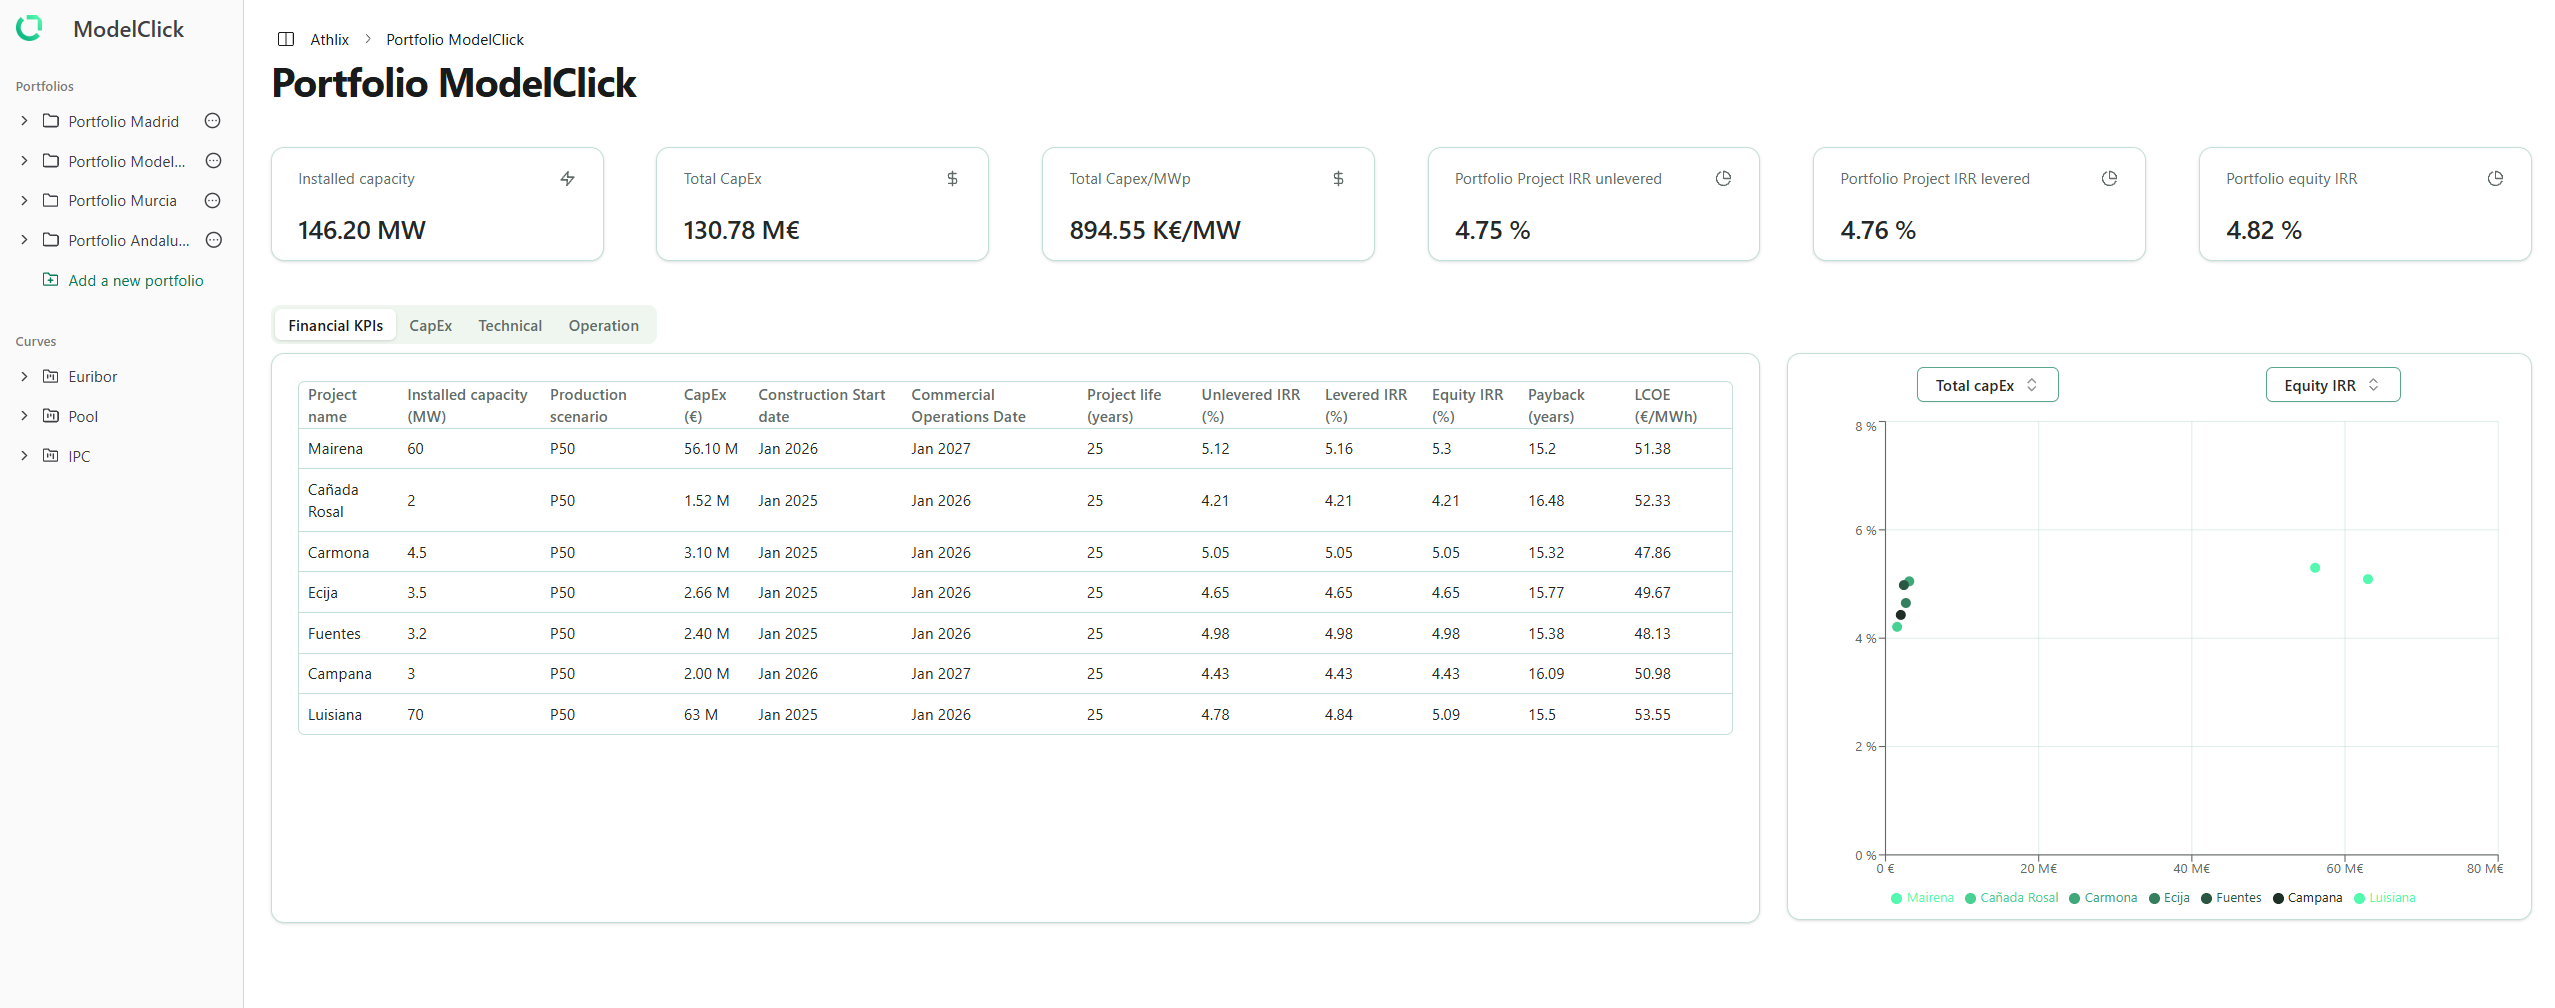This screenshot has width=2555, height=1008.
Task: Open options menu for Portfolio Murcia
Action: click(212, 200)
